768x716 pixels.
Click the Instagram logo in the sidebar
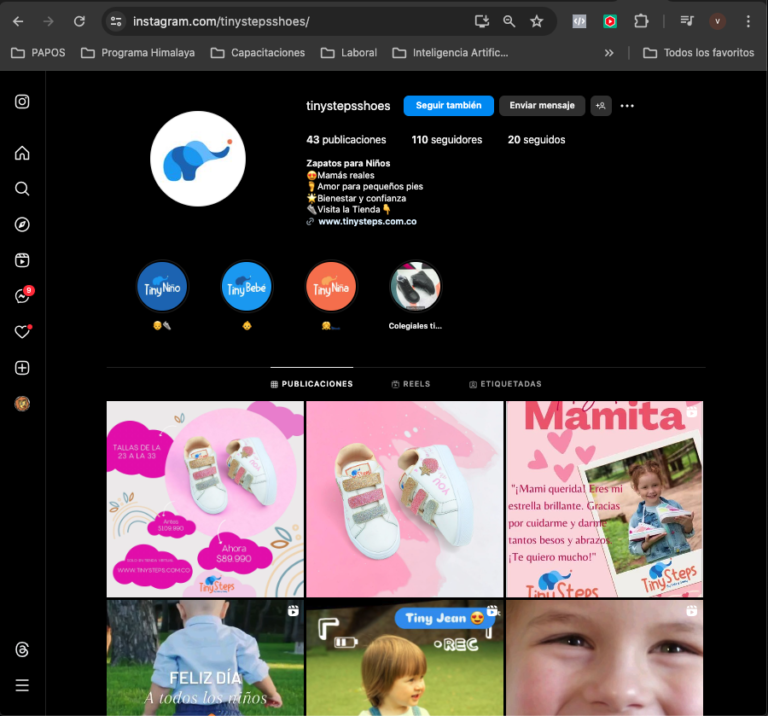click(22, 101)
